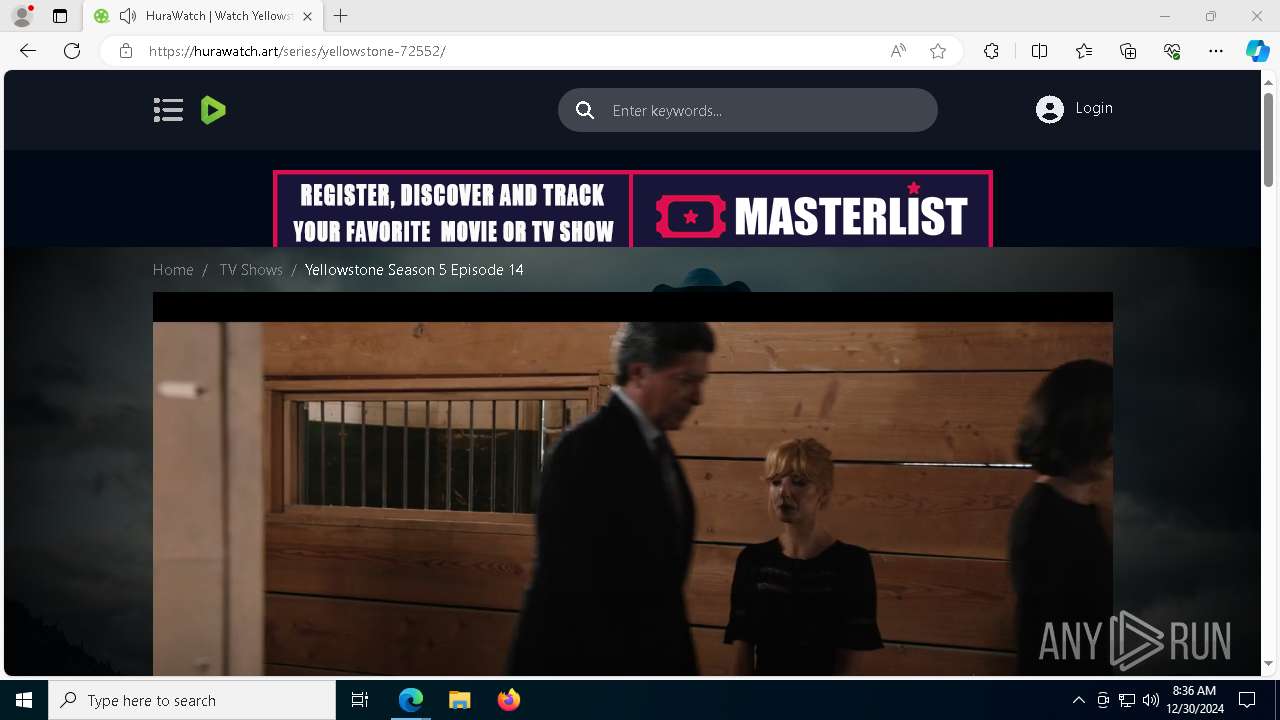Open File Explorer from taskbar
1280x720 pixels.
click(459, 700)
